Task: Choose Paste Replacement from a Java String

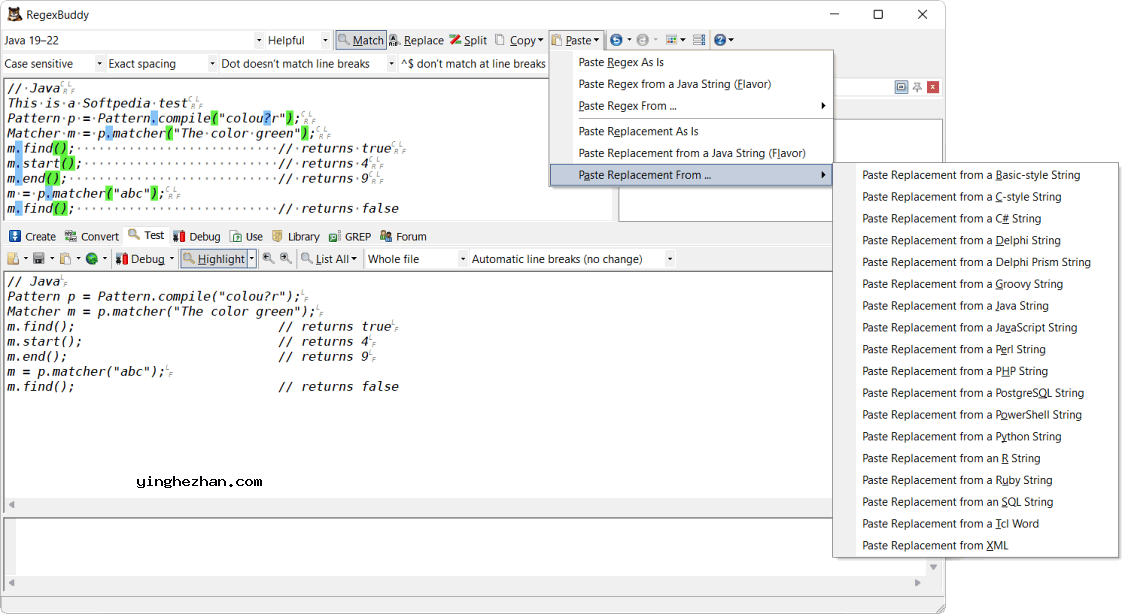Action: point(955,306)
